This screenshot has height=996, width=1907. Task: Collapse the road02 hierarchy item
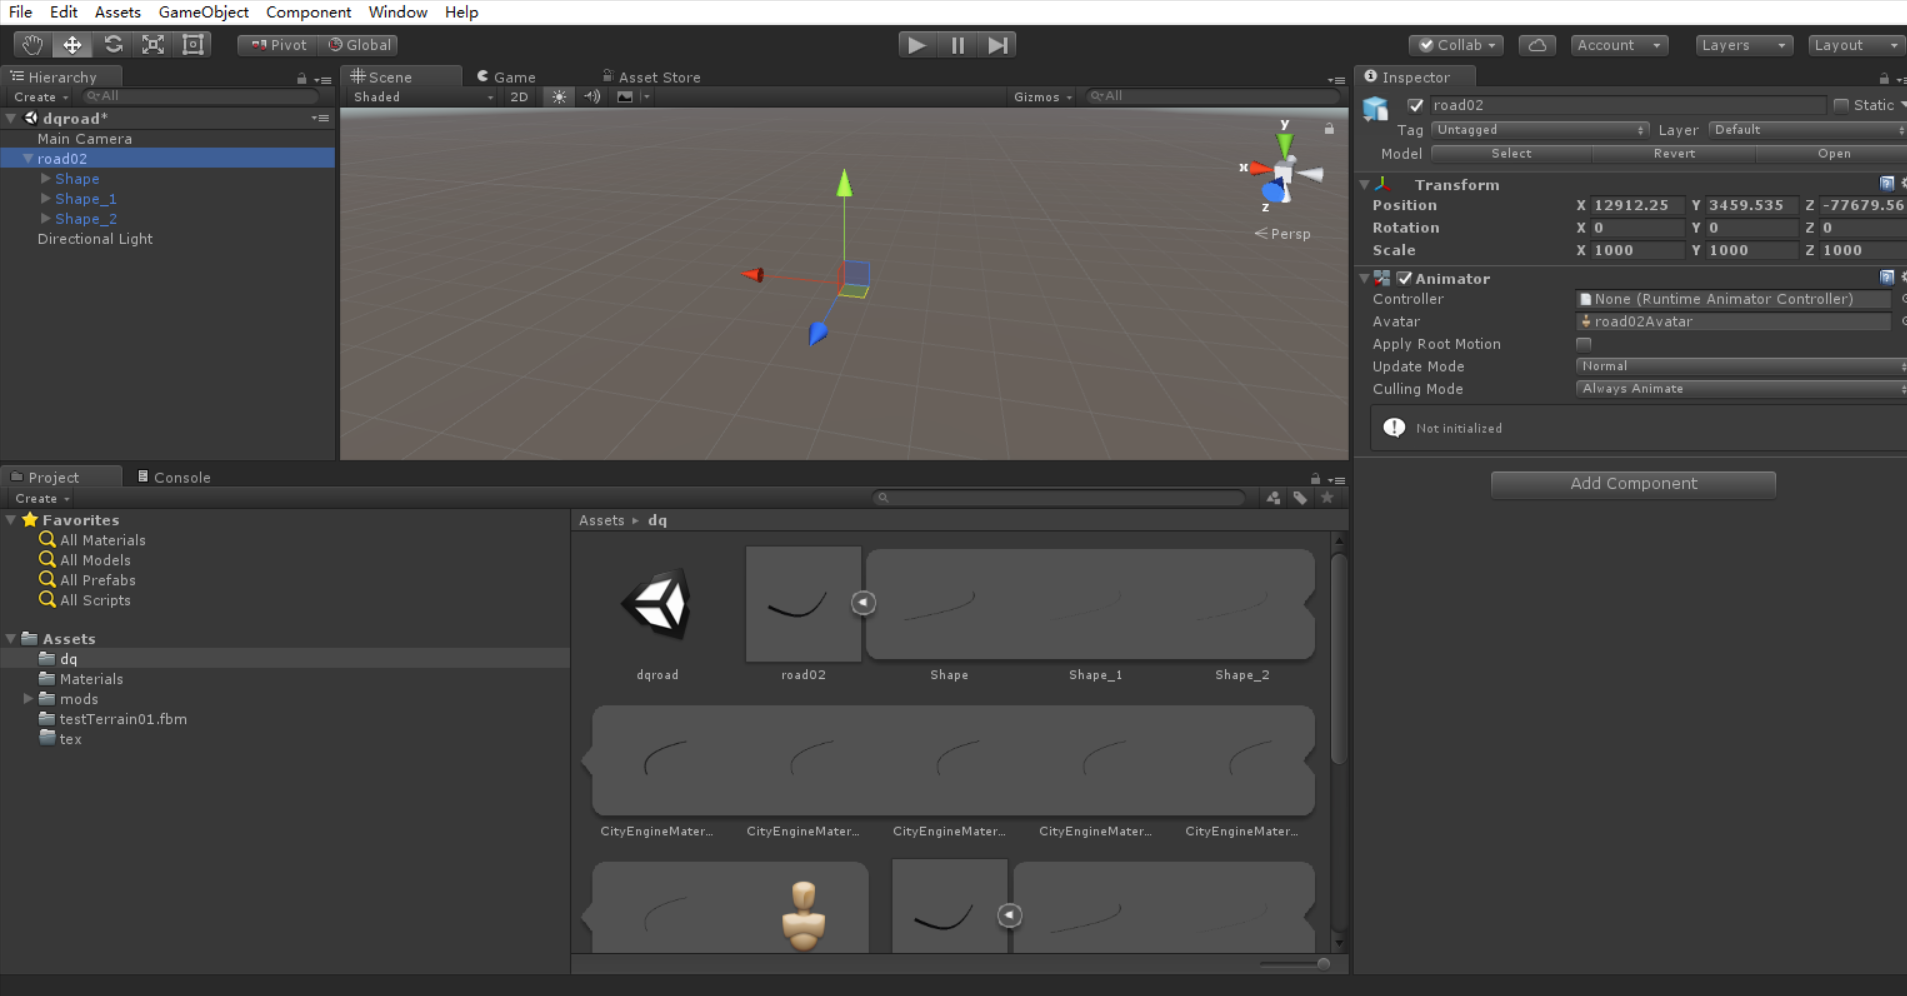(28, 158)
